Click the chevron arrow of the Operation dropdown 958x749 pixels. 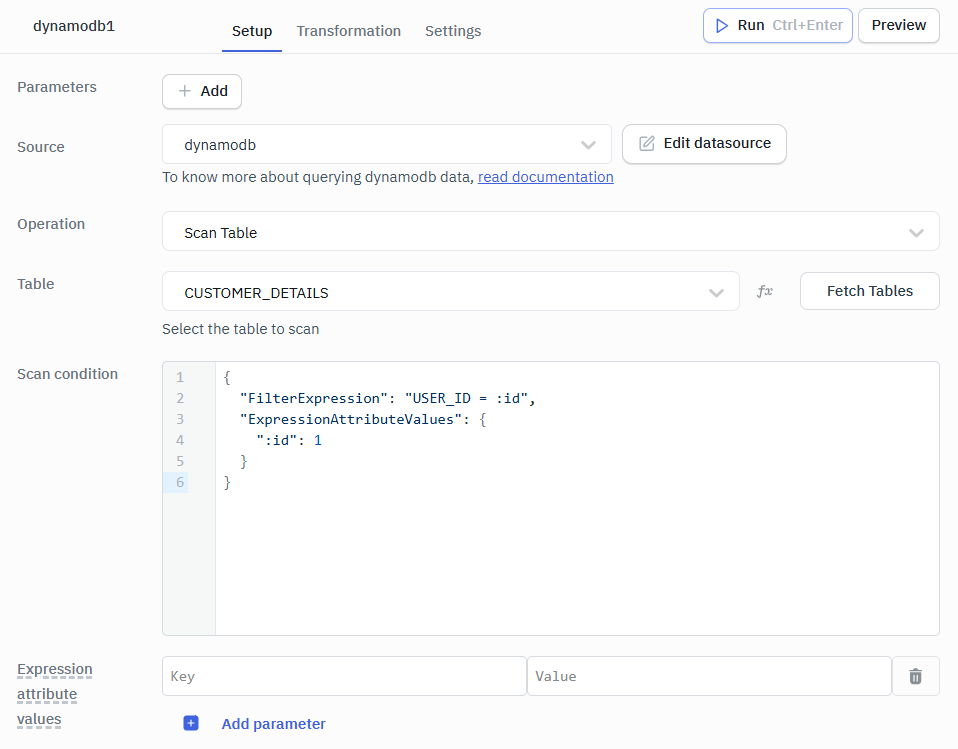(916, 233)
